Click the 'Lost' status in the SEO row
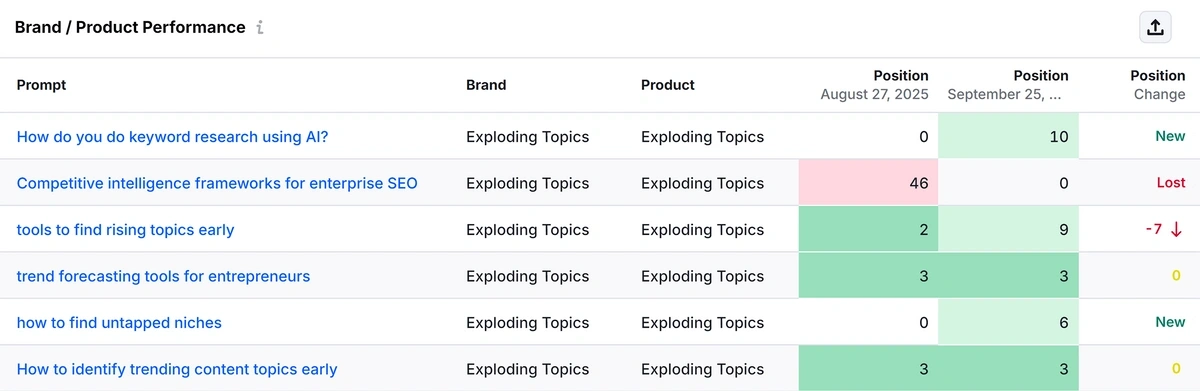The image size is (1200, 391). click(x=1171, y=183)
